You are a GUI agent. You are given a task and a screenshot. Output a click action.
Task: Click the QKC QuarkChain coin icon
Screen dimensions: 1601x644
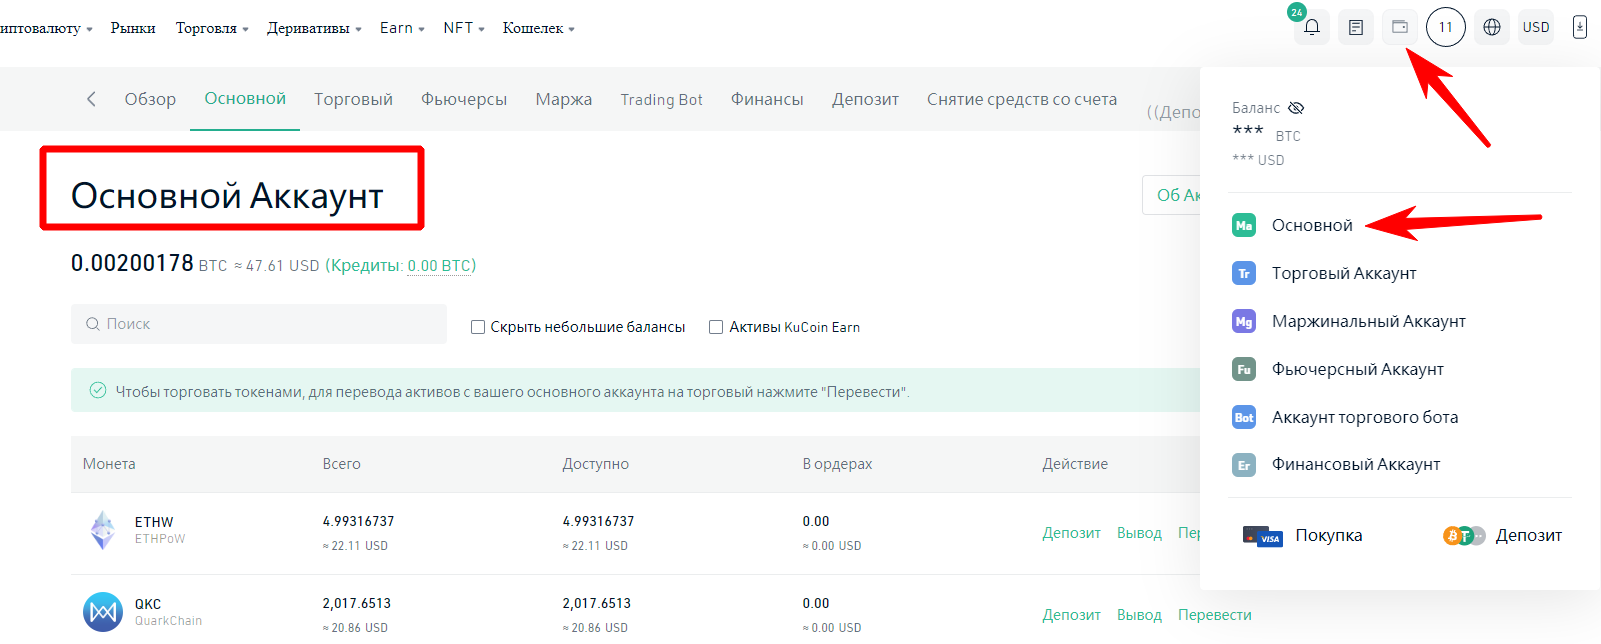(103, 612)
